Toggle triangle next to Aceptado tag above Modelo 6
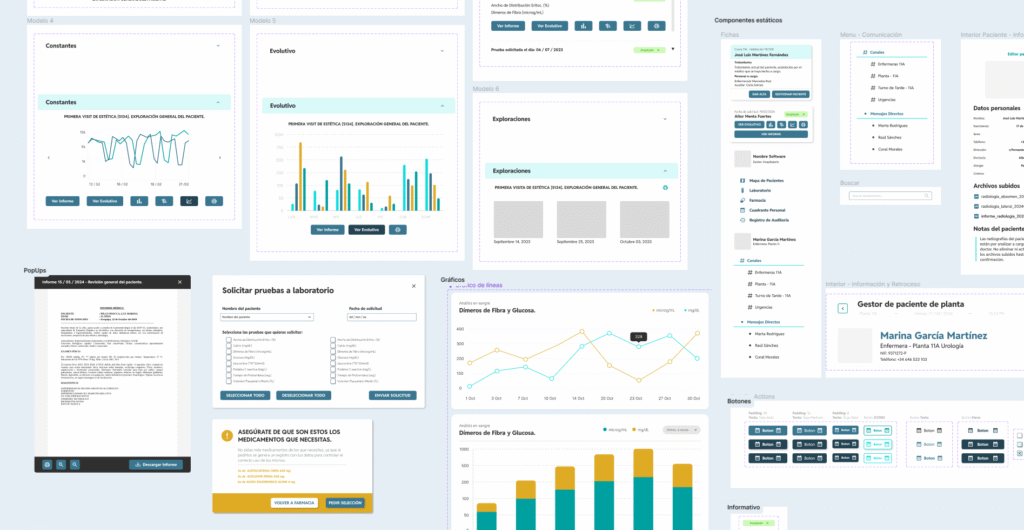Screen dimensions: 1024x530 pyautogui.click(x=672, y=49)
